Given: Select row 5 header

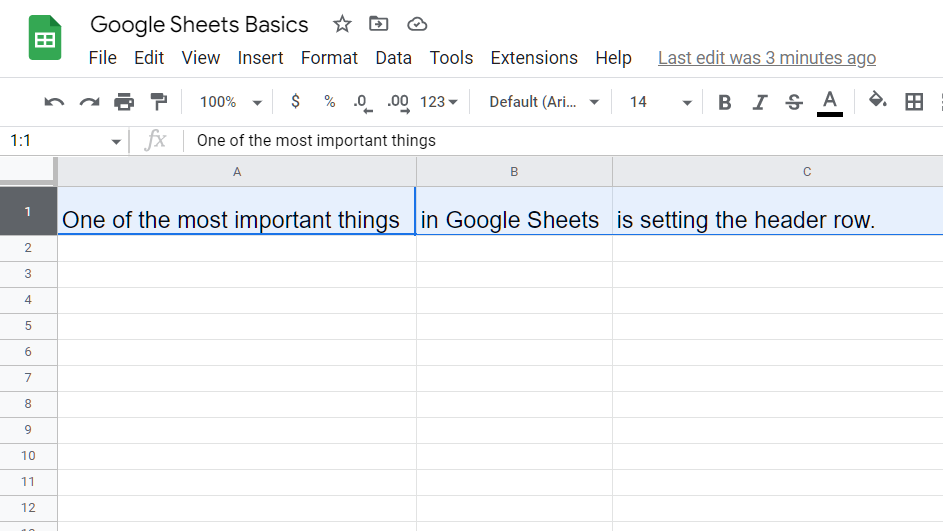Looking at the screenshot, I should (x=28, y=326).
